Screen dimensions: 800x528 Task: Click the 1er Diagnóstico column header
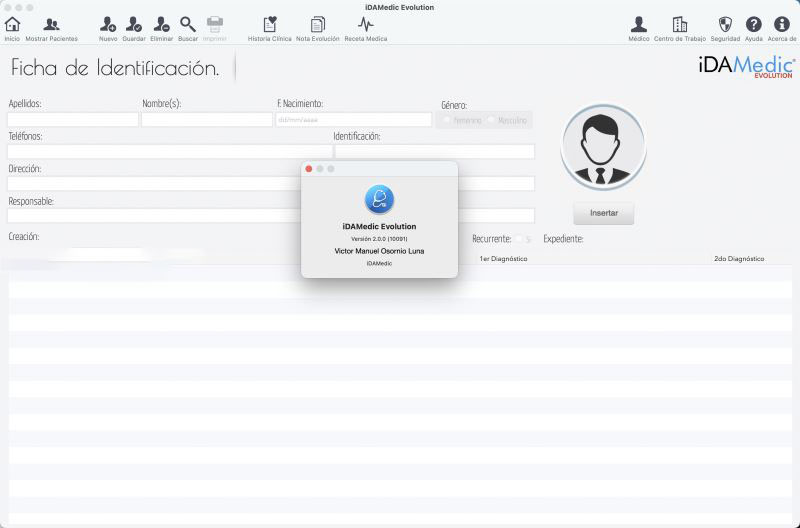tap(503, 259)
